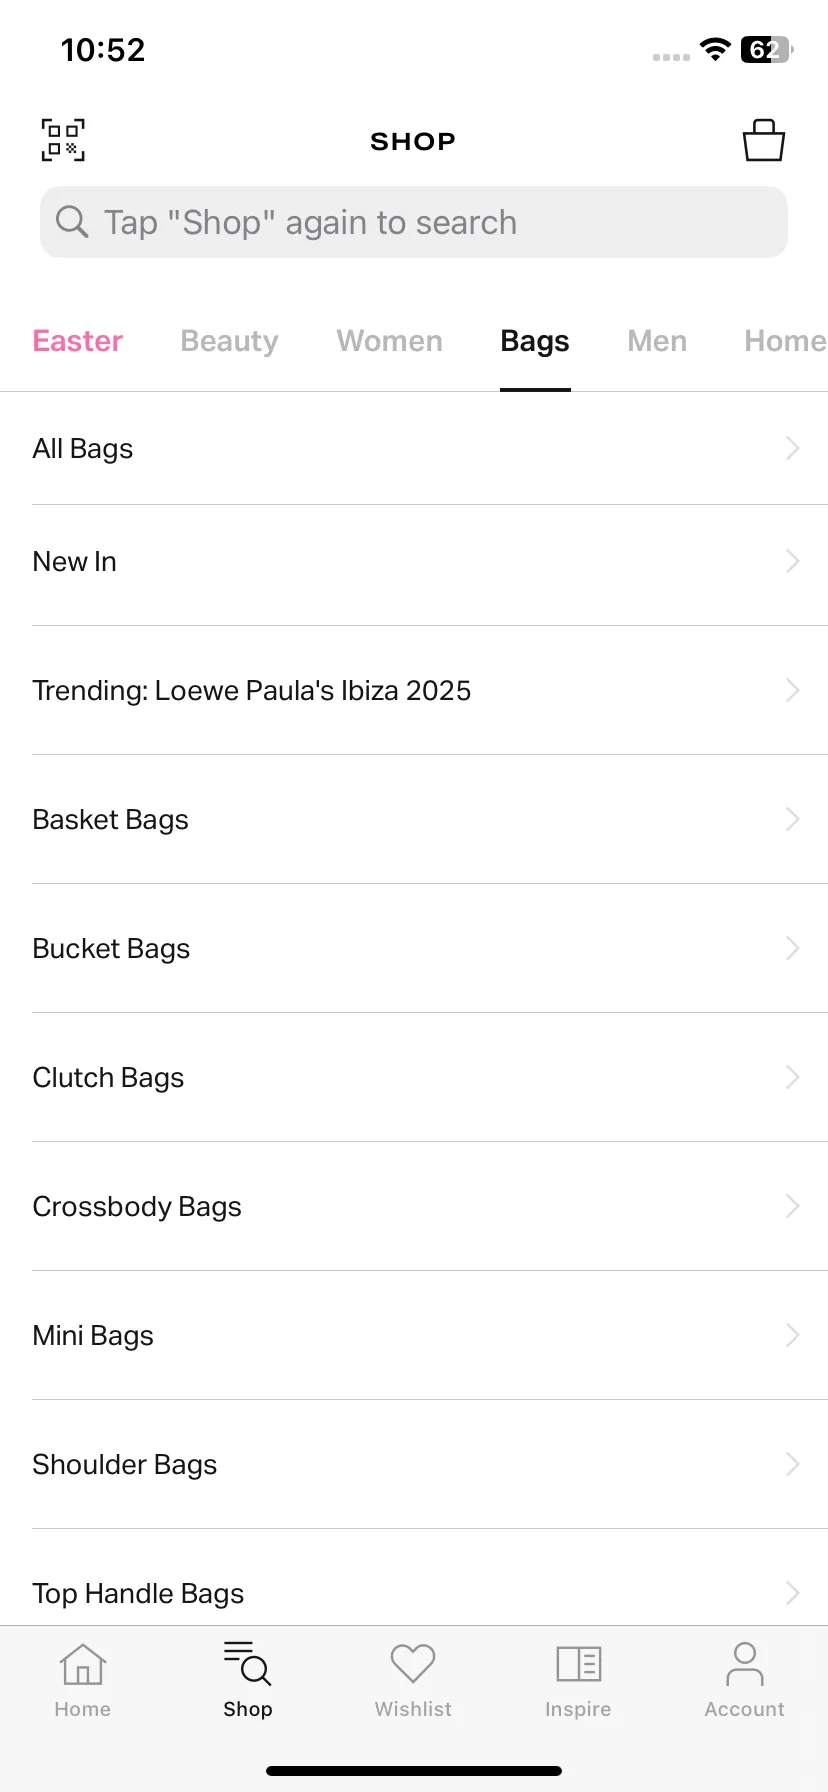828x1792 pixels.
Task: Open Wishlist heart icon
Action: 413,1664
